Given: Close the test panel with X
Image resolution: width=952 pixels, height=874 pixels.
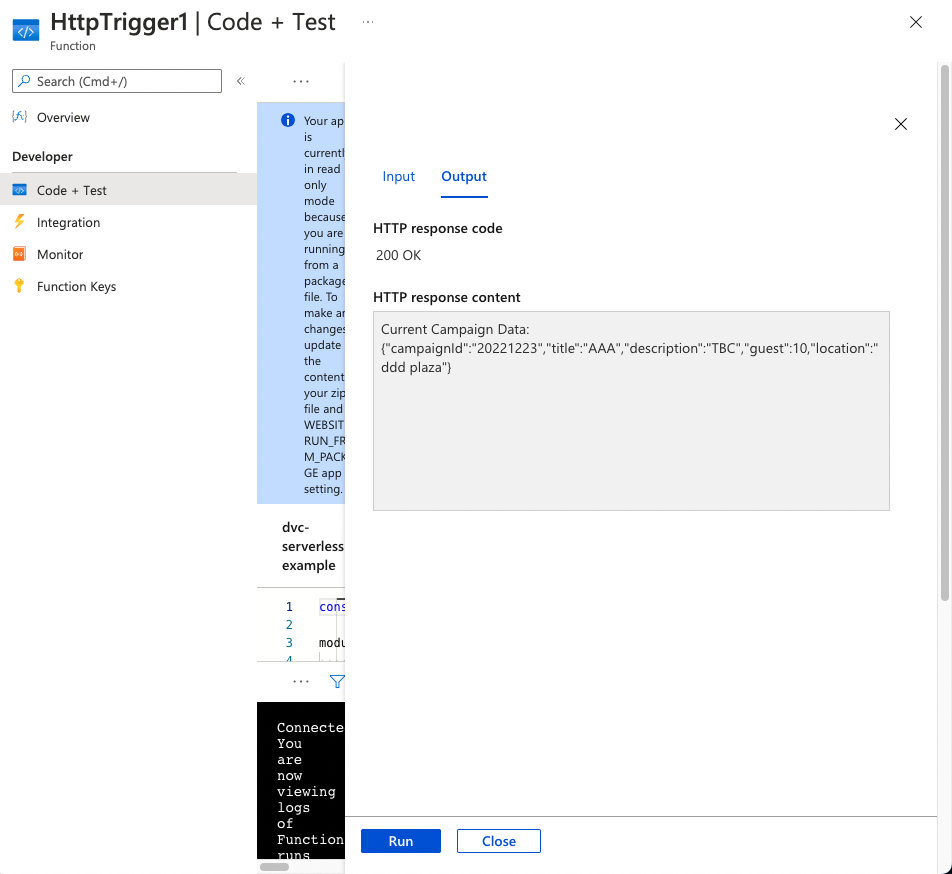Looking at the screenshot, I should tap(900, 124).
